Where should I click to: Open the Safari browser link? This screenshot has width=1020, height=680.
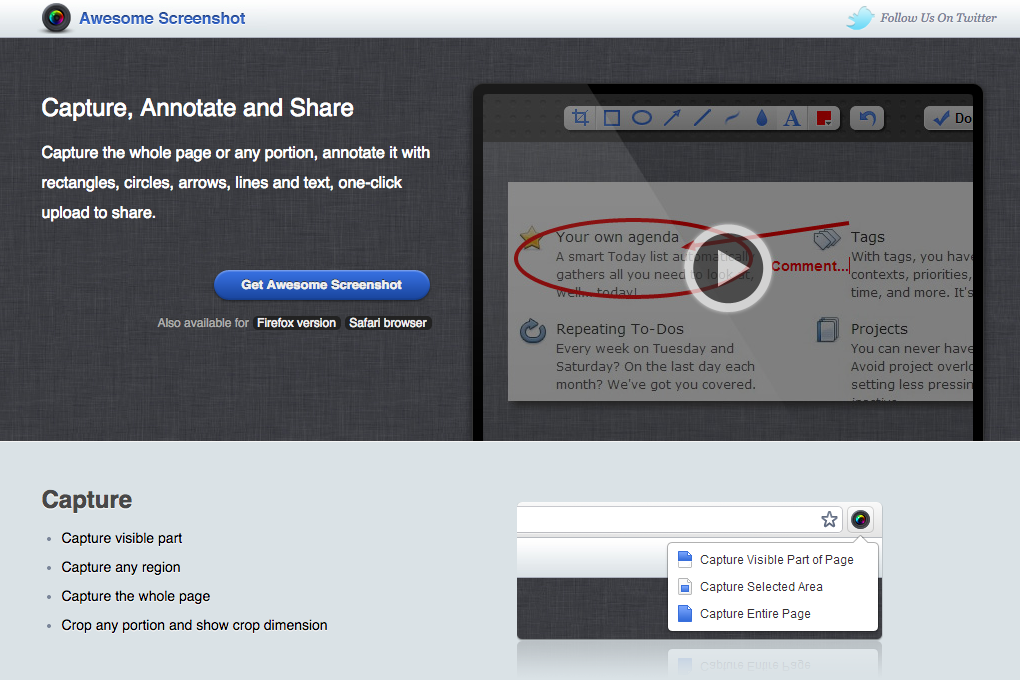388,323
